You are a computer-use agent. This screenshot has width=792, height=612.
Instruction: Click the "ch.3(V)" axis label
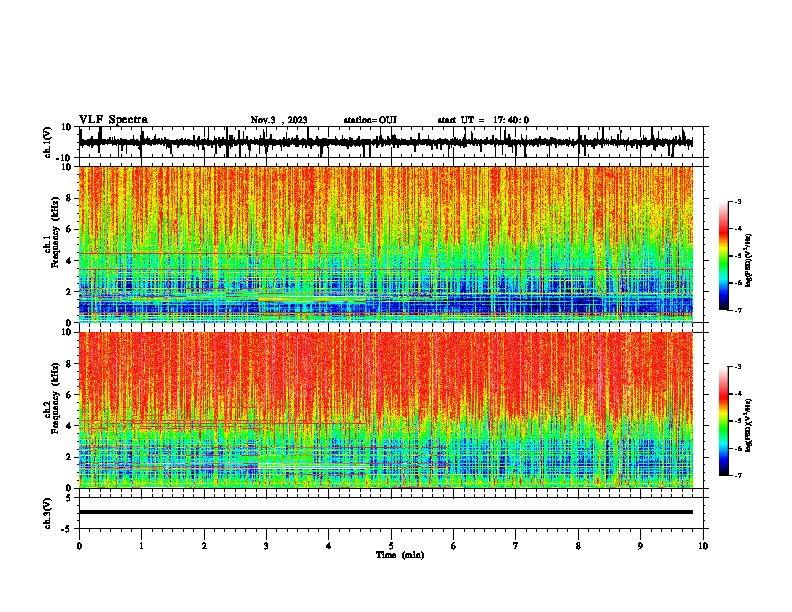(48, 513)
